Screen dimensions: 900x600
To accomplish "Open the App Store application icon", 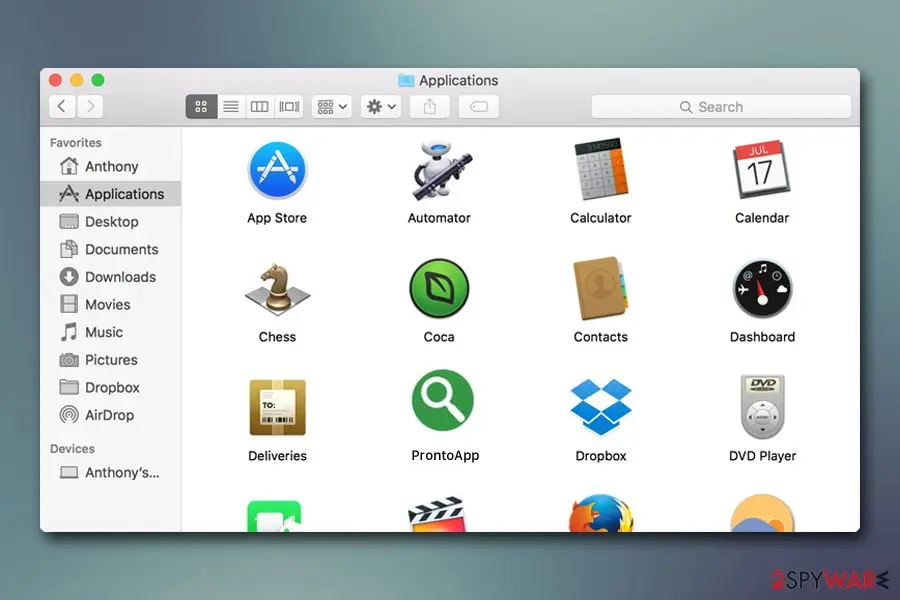I will (277, 171).
